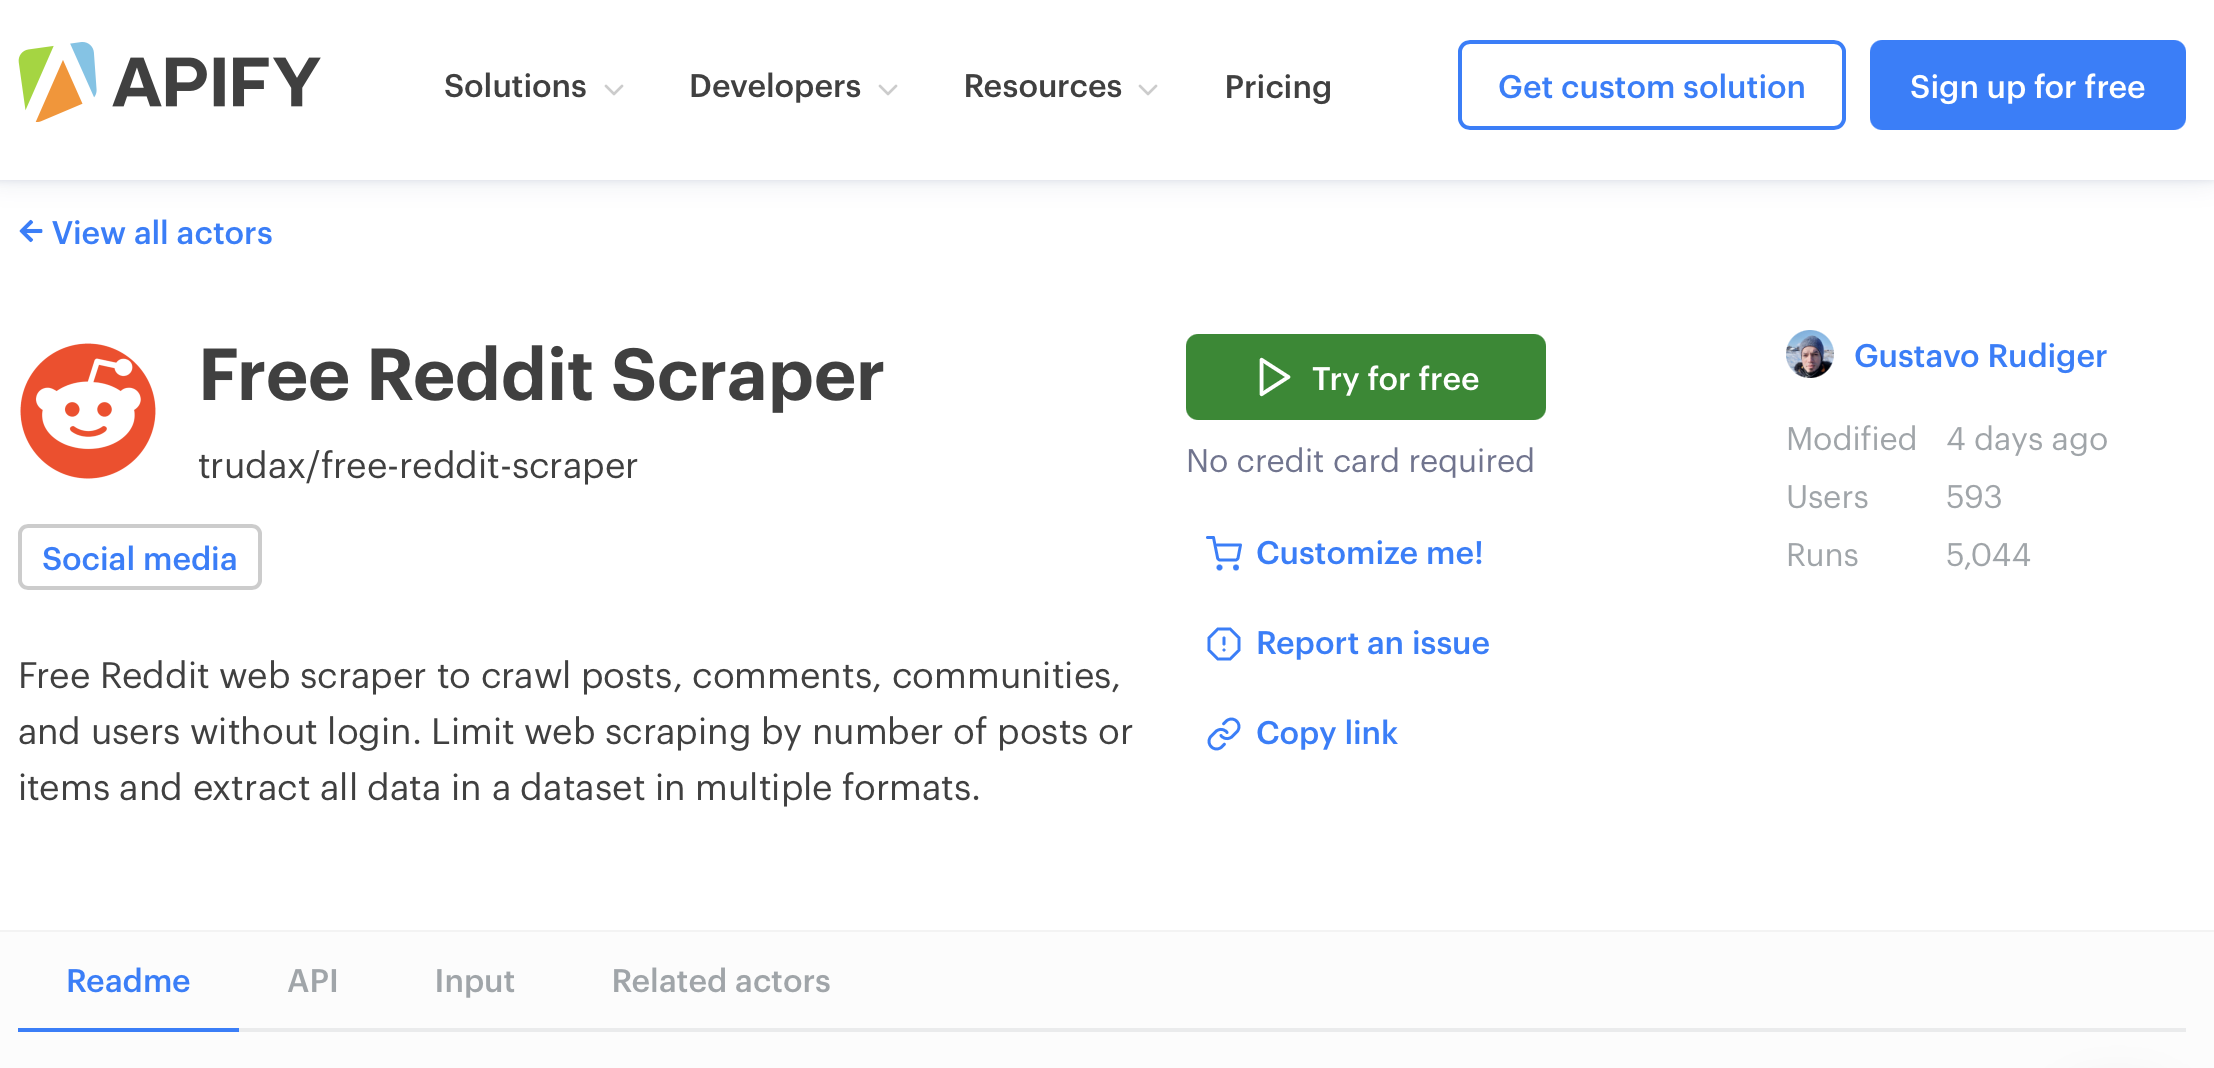Click the shopping cart Customize me icon
Image resolution: width=2214 pixels, height=1068 pixels.
[1224, 553]
